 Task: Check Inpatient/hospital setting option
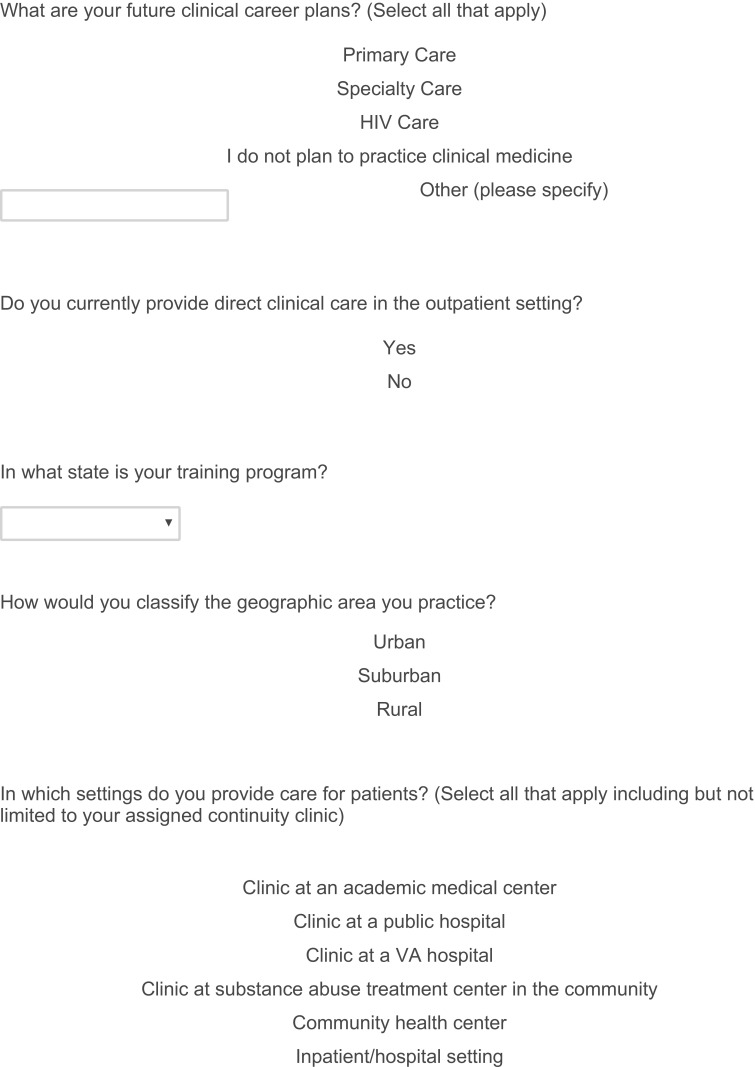point(399,1057)
